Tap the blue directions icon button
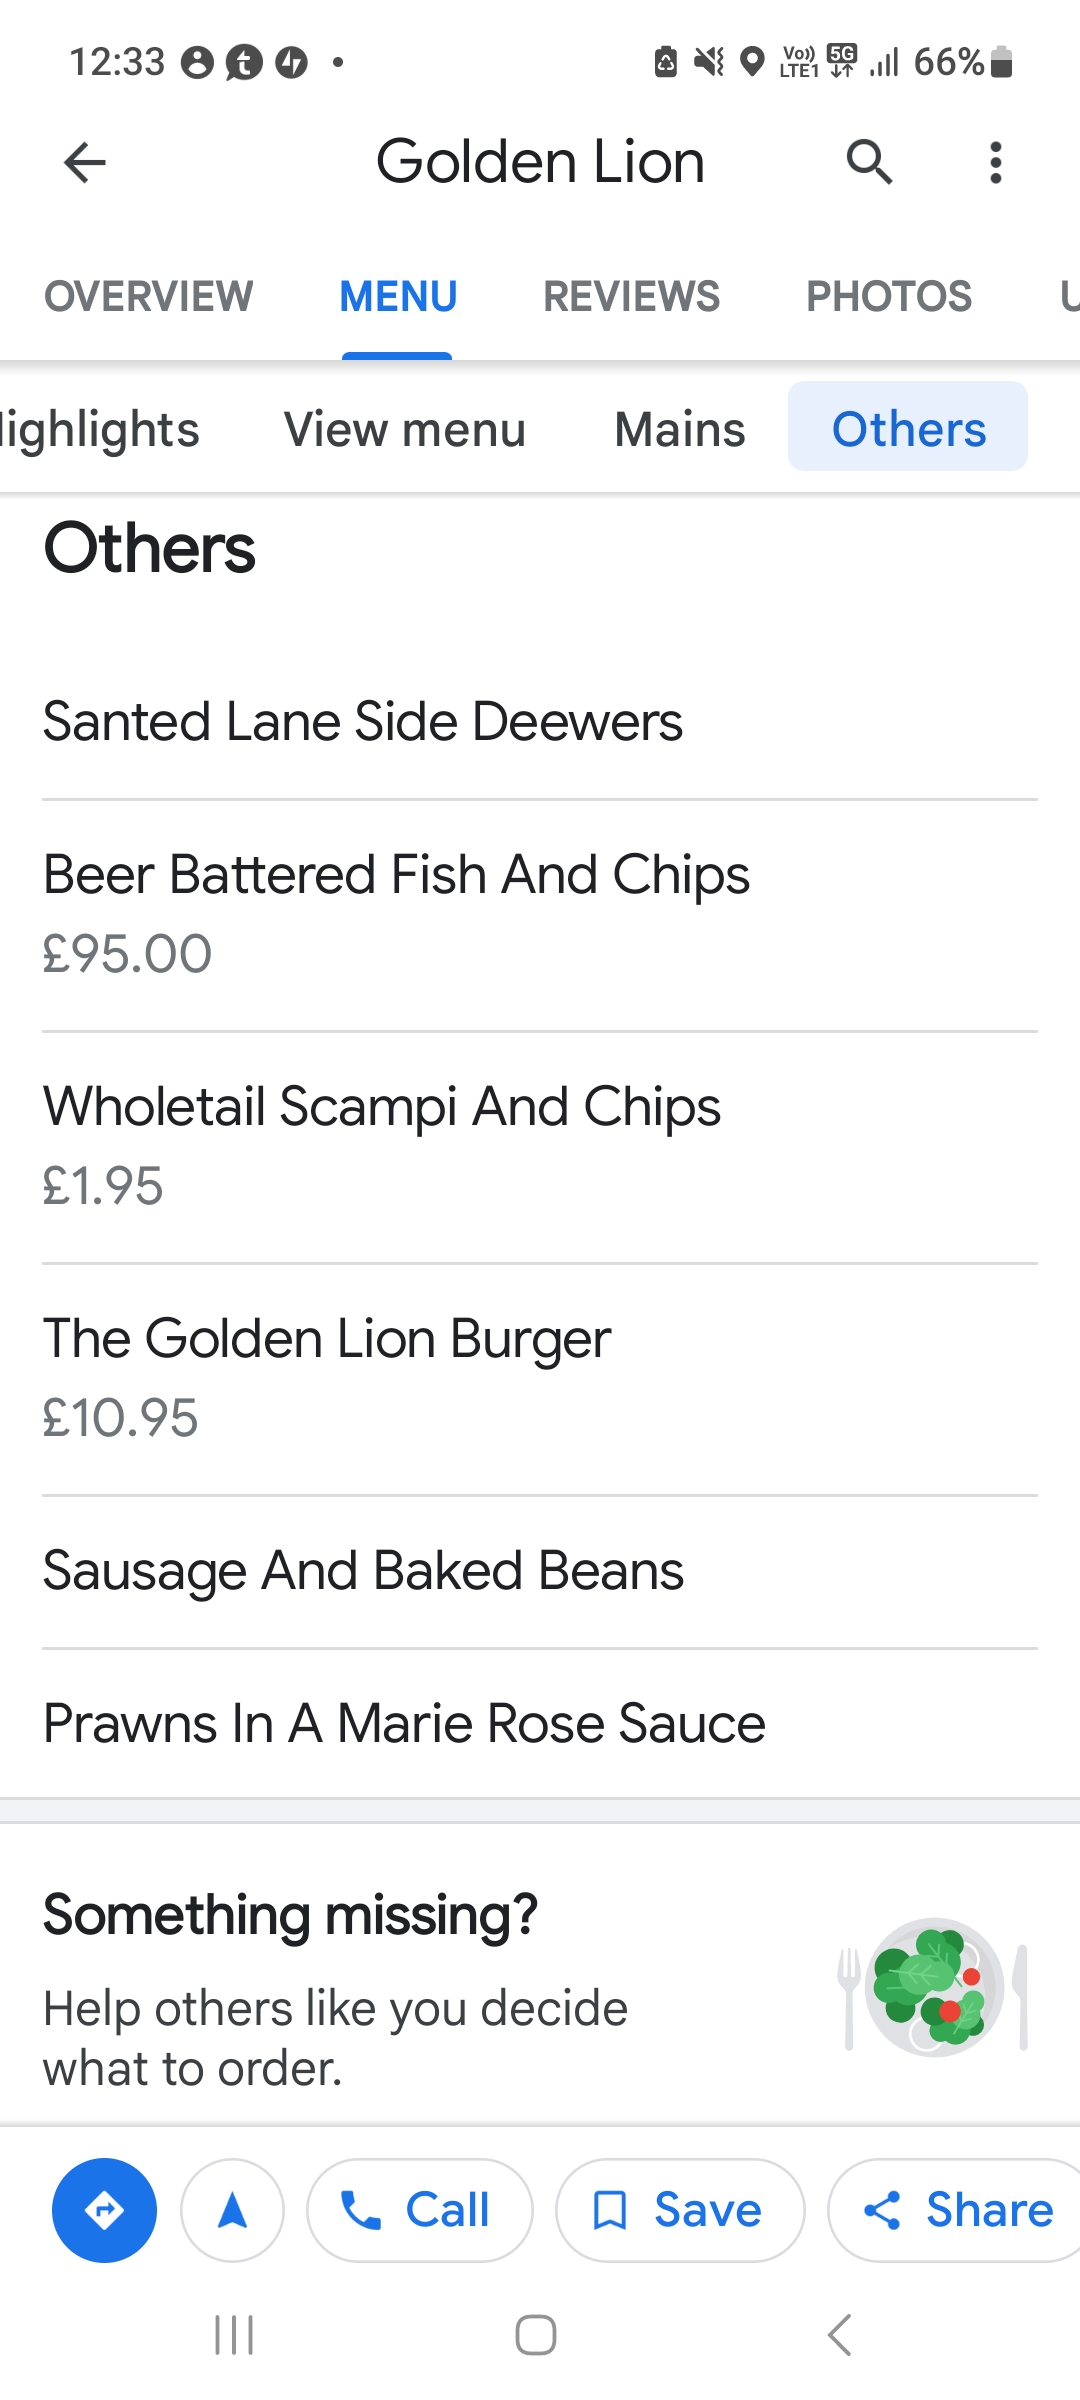This screenshot has height=2400, width=1080. tap(104, 2210)
